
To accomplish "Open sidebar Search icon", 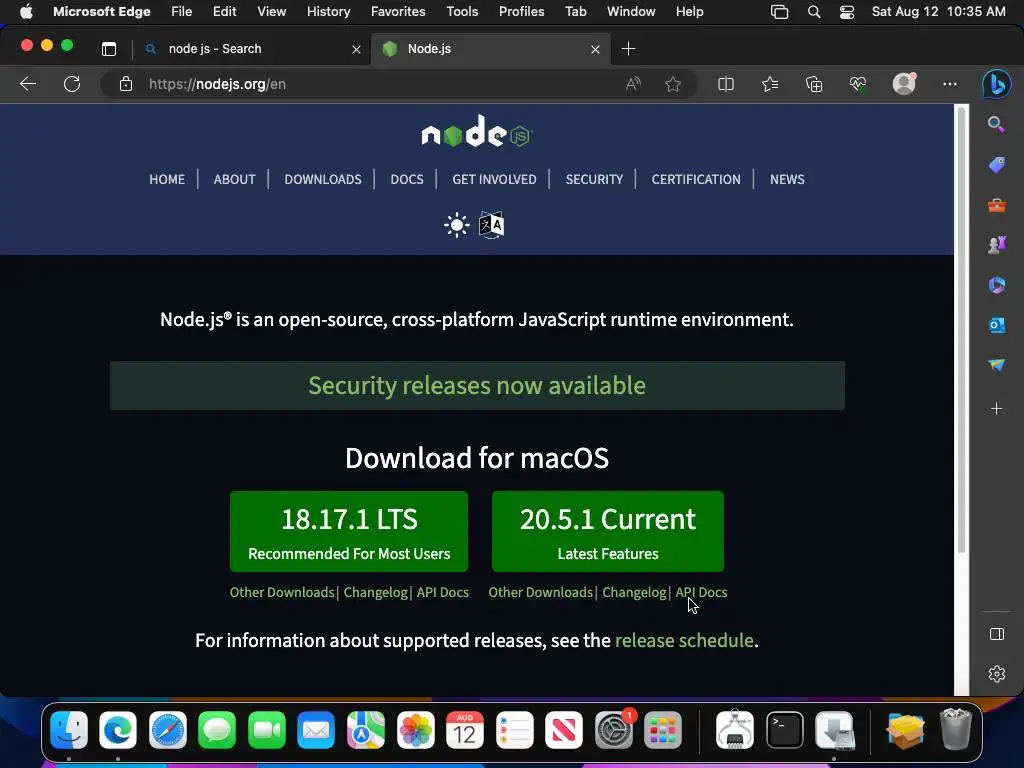I will [x=996, y=124].
